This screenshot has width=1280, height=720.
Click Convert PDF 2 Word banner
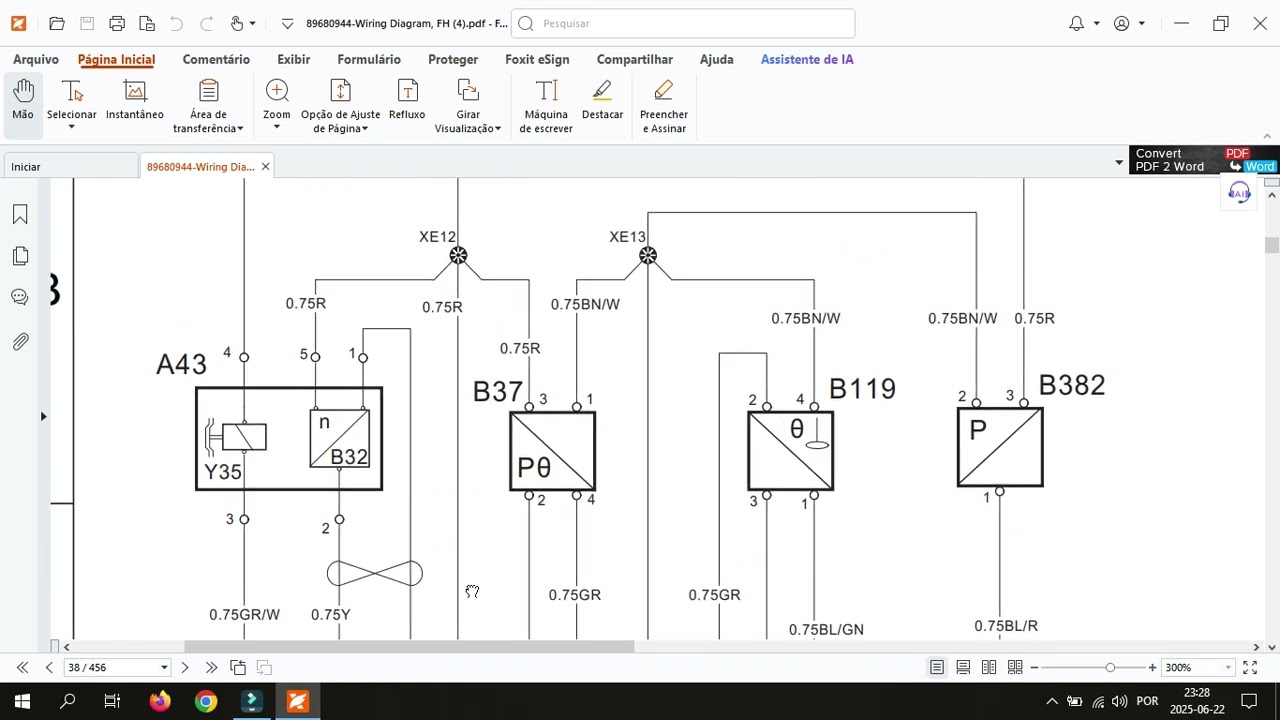tap(1204, 160)
